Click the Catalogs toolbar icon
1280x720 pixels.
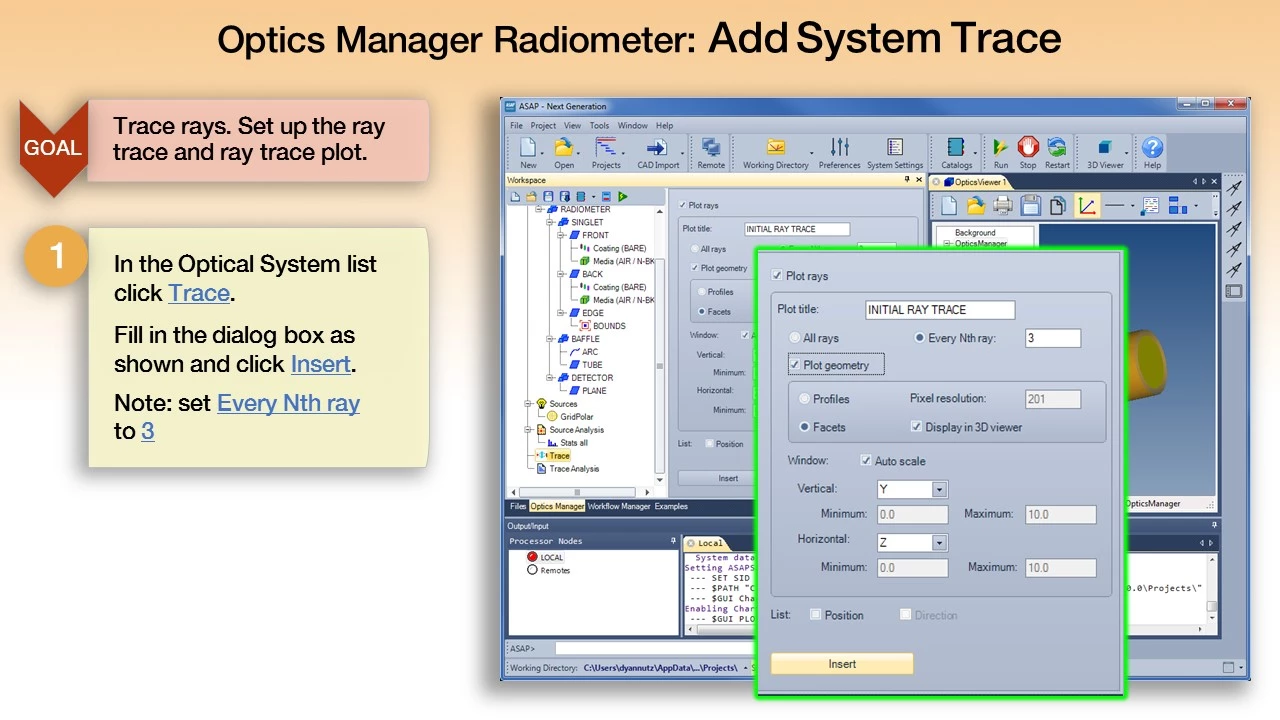[956, 151]
